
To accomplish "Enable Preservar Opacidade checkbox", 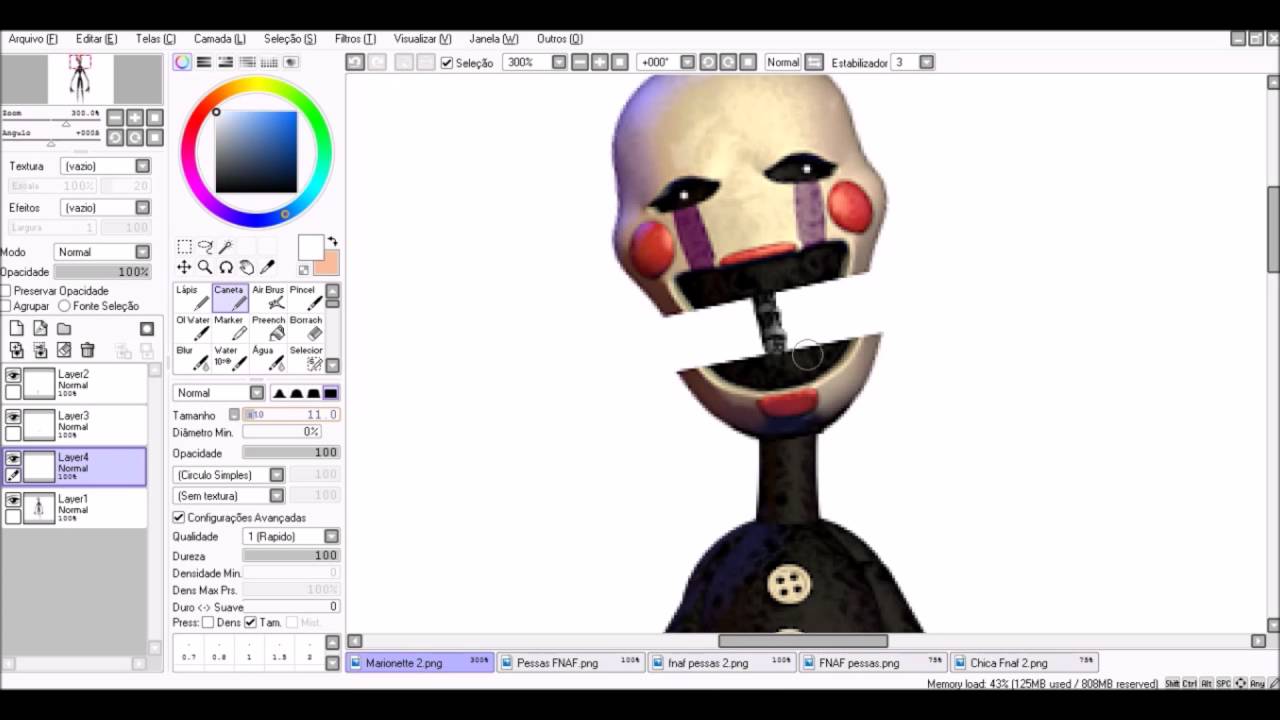I will coord(6,291).
